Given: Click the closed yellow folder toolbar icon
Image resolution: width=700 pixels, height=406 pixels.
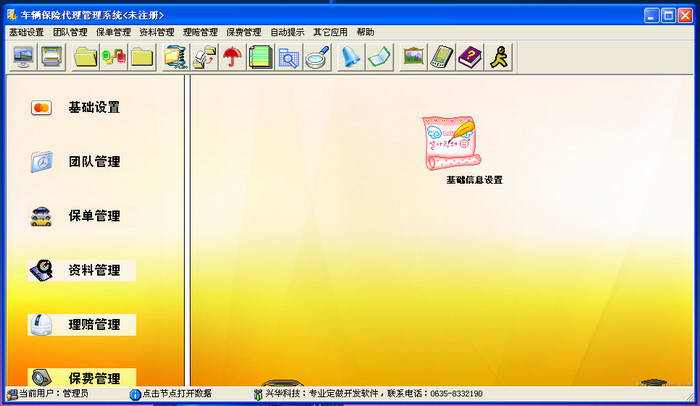Looking at the screenshot, I should tap(142, 57).
